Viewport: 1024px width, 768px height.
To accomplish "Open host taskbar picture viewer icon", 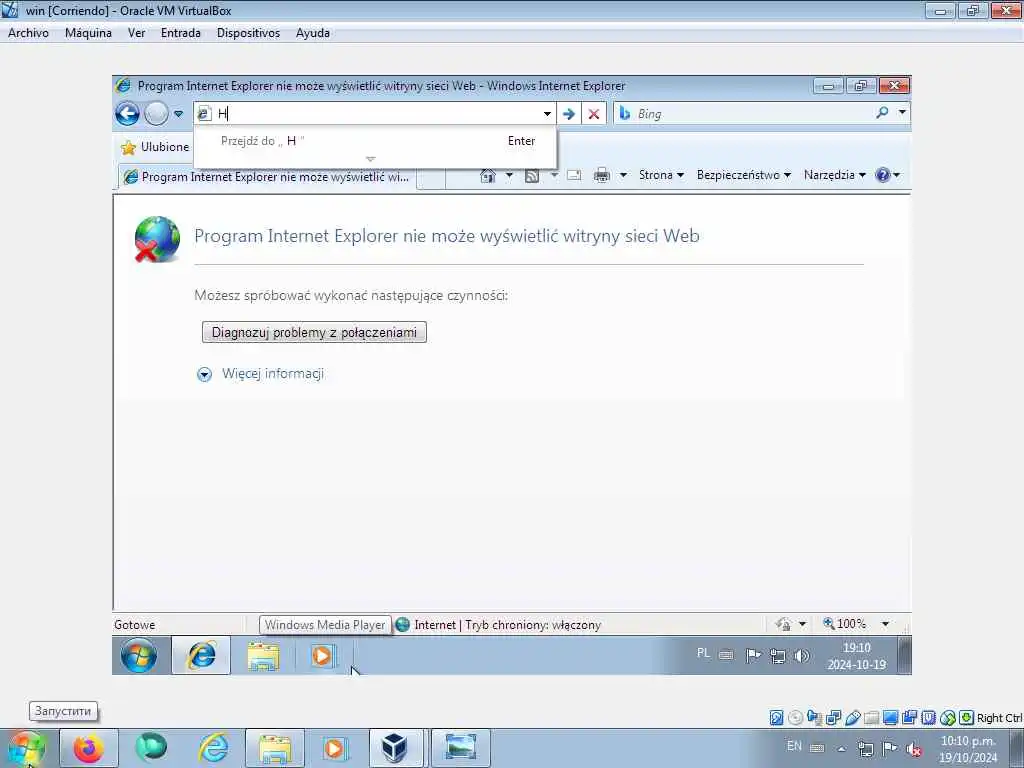I will point(460,748).
